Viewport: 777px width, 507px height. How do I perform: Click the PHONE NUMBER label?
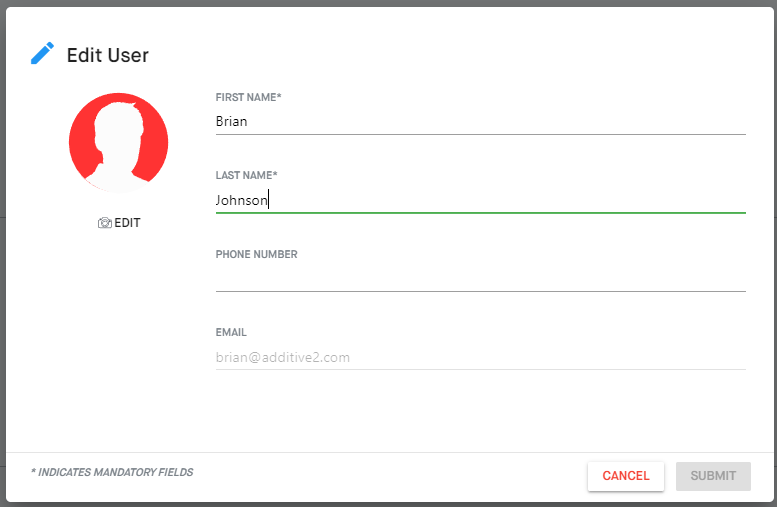click(x=256, y=254)
